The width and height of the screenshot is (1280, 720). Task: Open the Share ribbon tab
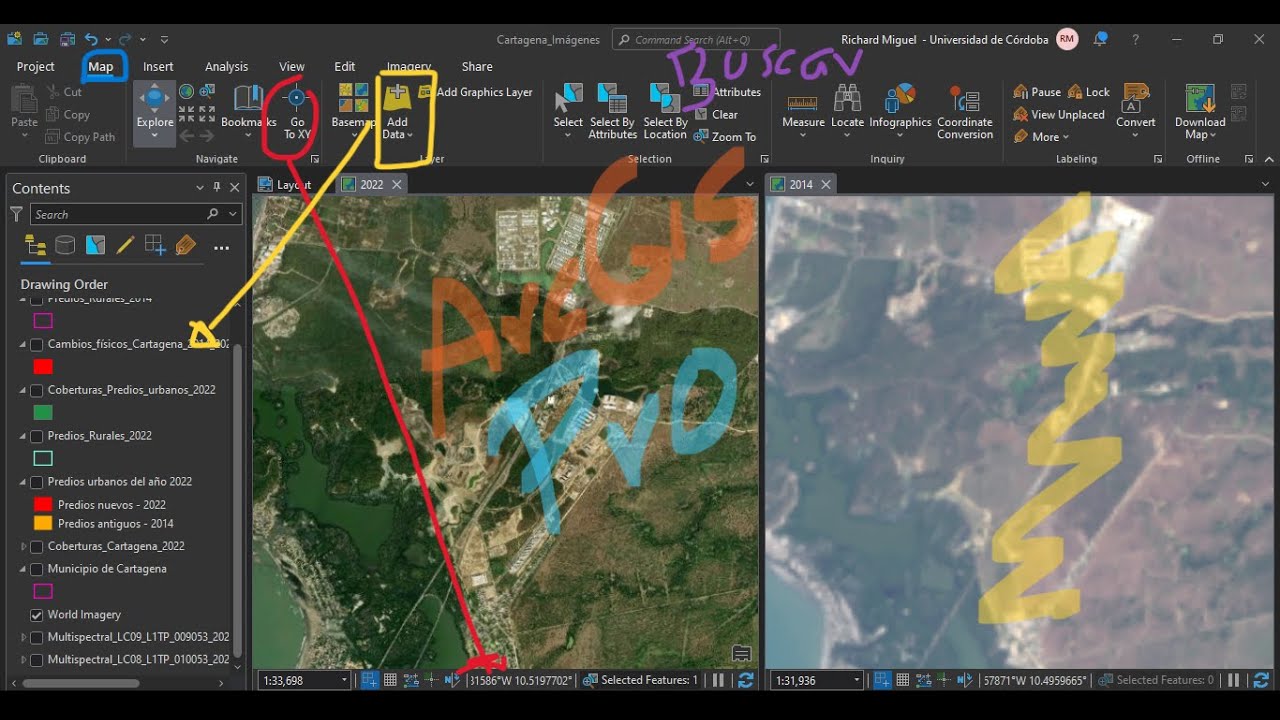point(477,67)
